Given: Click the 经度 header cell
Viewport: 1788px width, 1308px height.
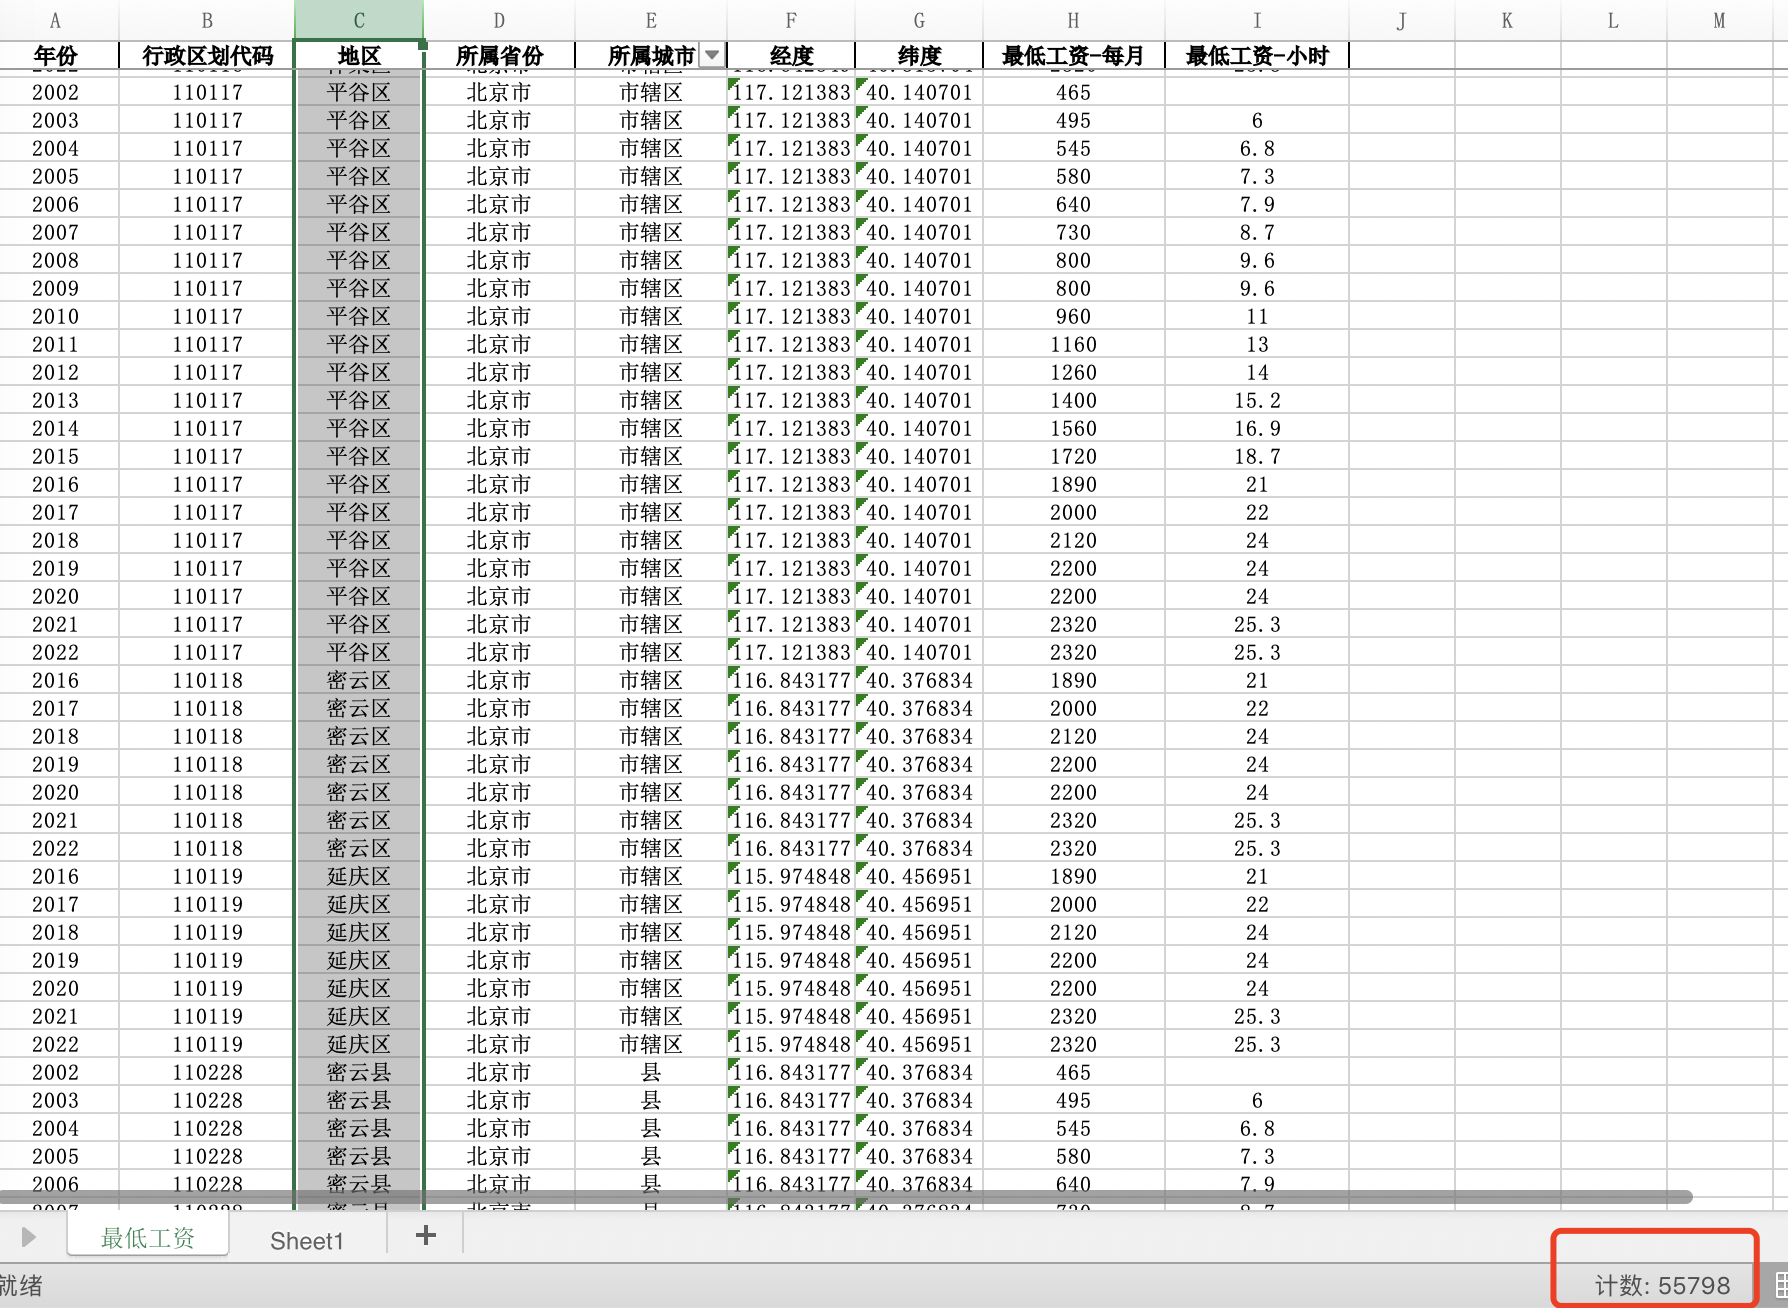Looking at the screenshot, I should pos(791,56).
